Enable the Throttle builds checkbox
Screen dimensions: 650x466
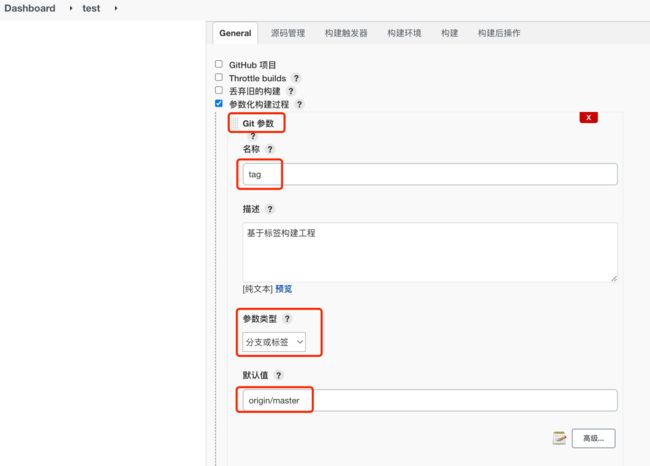[x=219, y=77]
